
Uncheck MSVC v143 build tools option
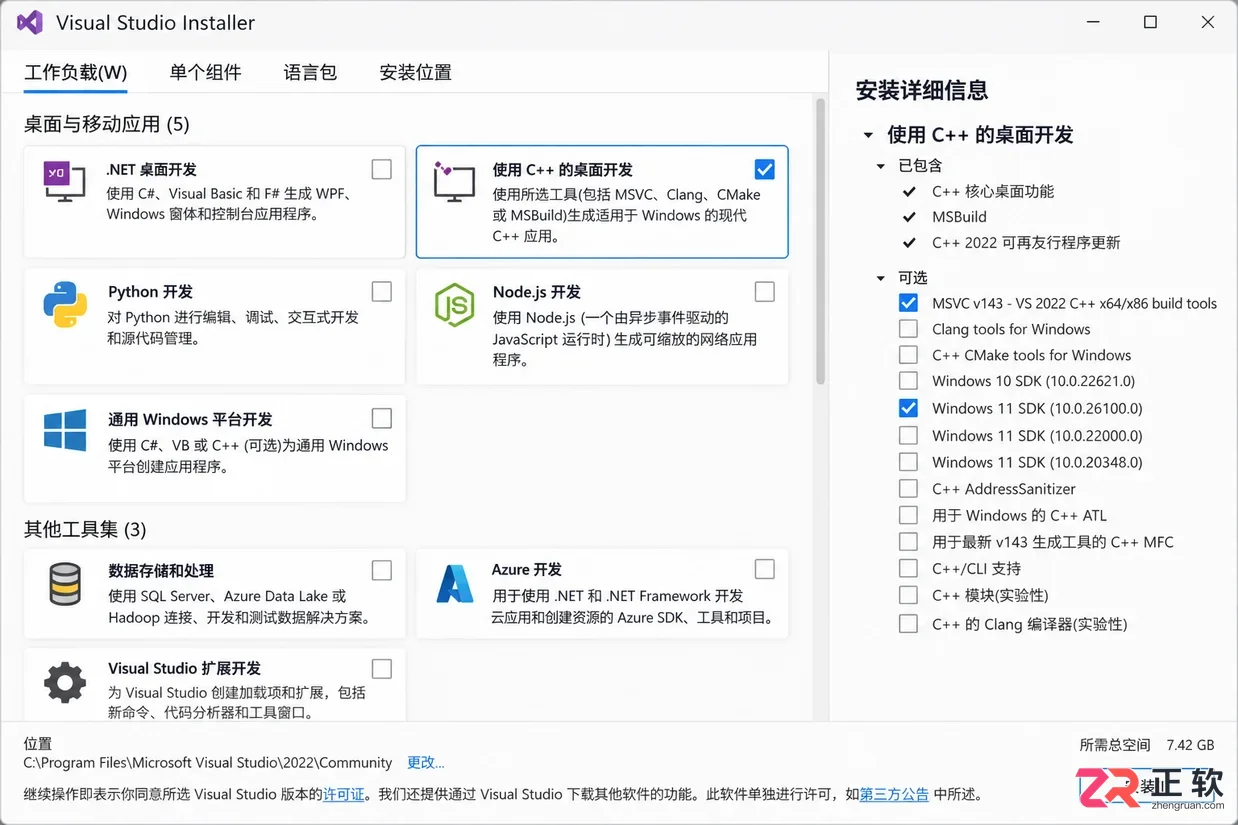coord(908,303)
